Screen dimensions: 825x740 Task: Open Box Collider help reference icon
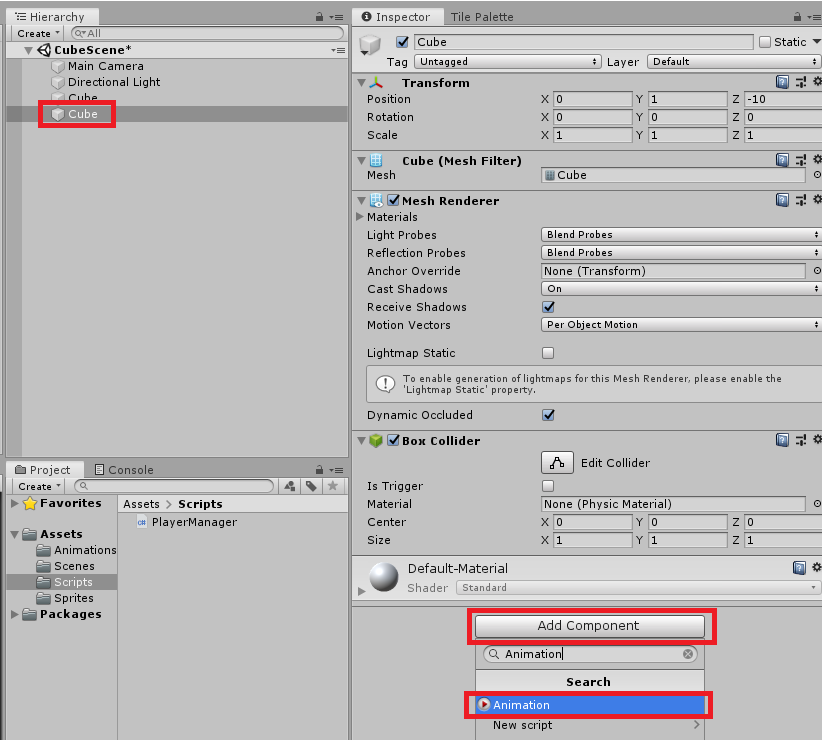[782, 440]
